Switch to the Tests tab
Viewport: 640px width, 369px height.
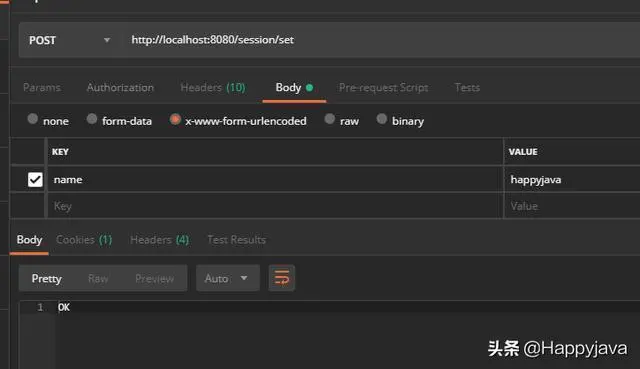pos(467,87)
